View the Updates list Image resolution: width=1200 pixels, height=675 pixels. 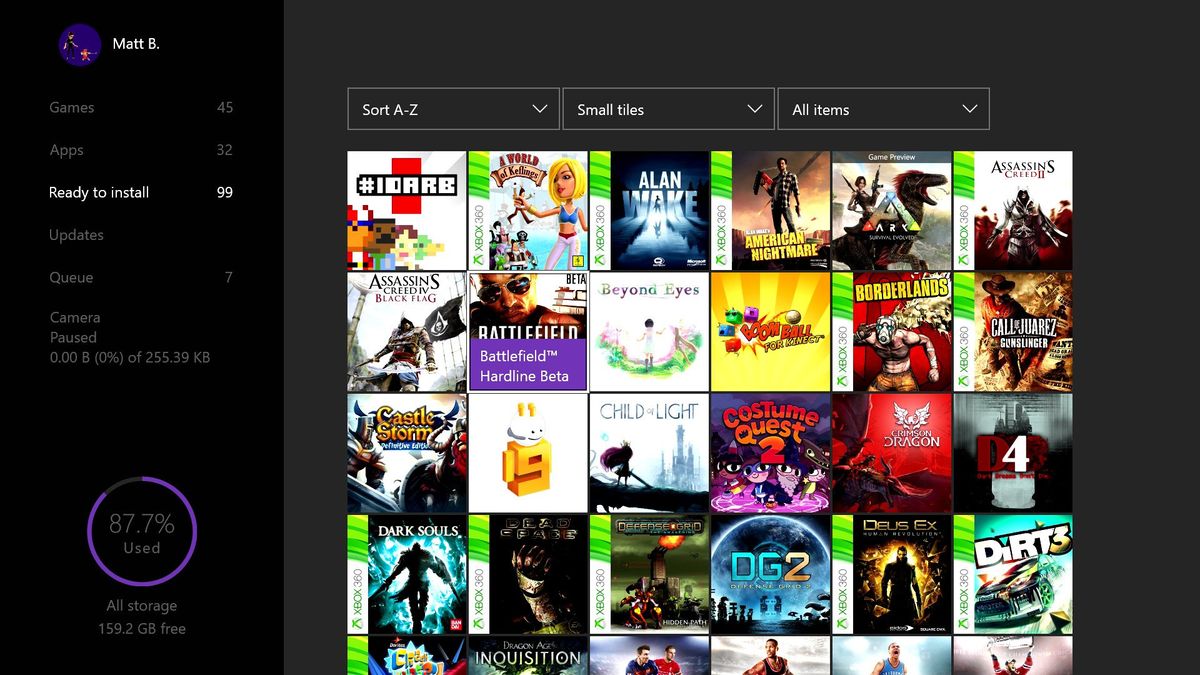pos(76,235)
